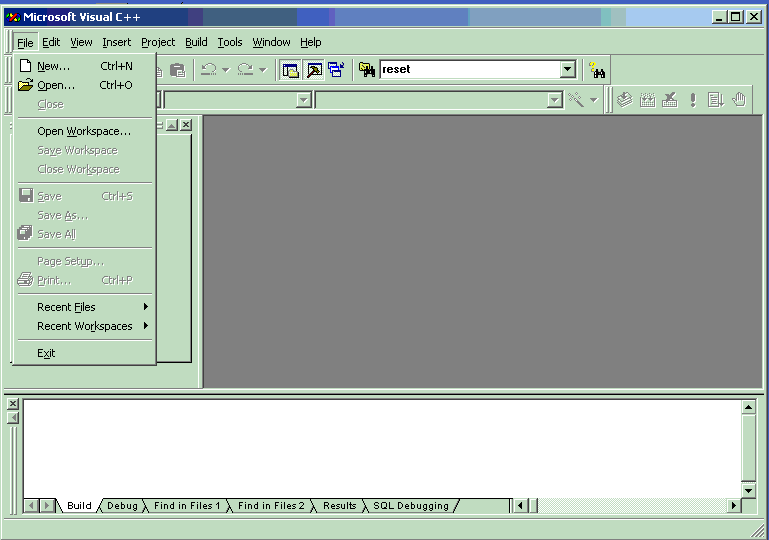Click the Redo arrow icon
Screen dimensions: 769x540
[x=245, y=70]
